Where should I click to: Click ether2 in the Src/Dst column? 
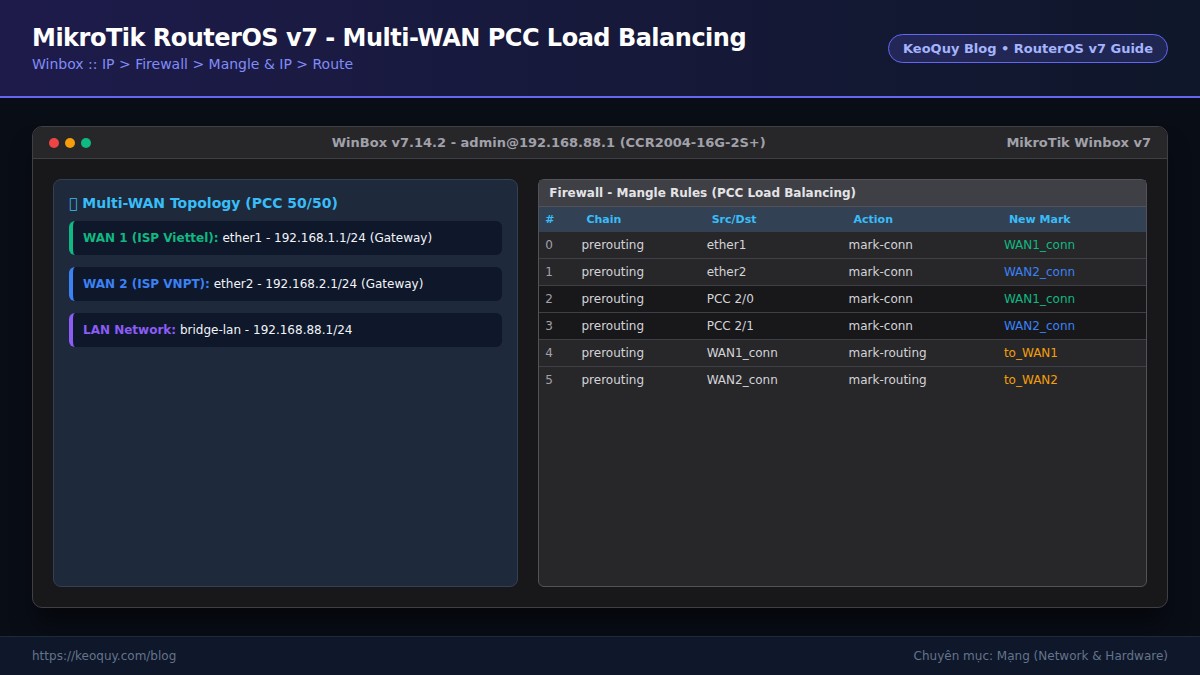click(726, 272)
